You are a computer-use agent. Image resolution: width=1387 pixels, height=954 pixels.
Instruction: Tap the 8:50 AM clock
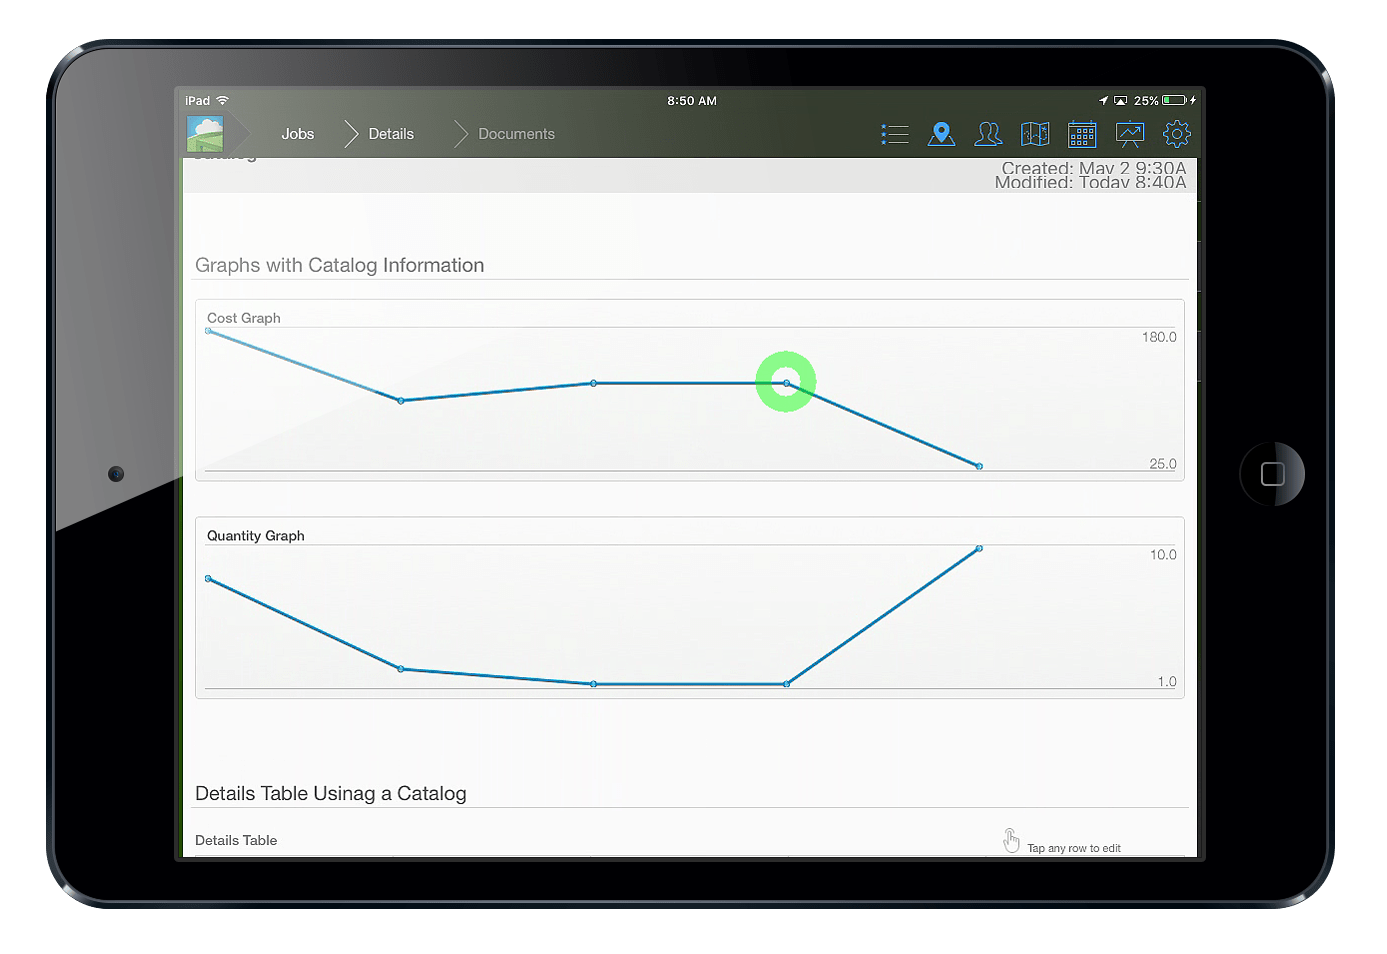coord(692,101)
